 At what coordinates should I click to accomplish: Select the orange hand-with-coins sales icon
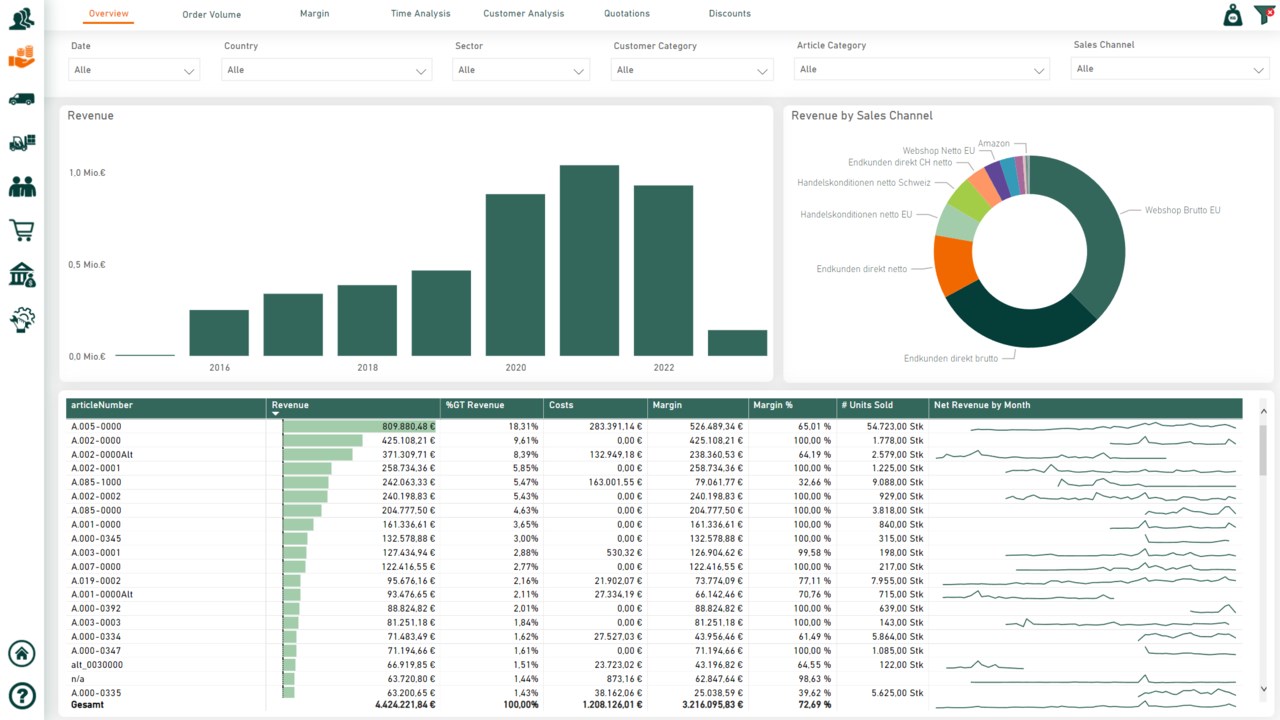(21, 56)
